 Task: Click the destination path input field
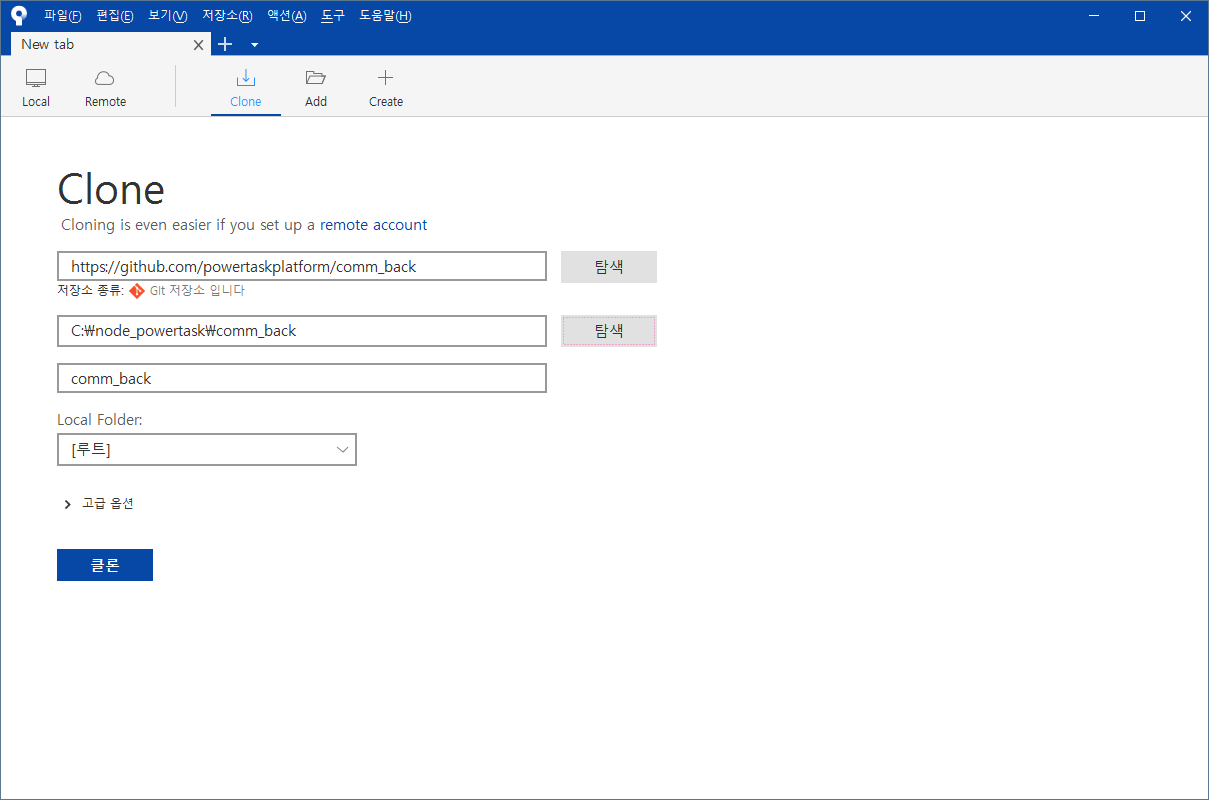point(302,331)
